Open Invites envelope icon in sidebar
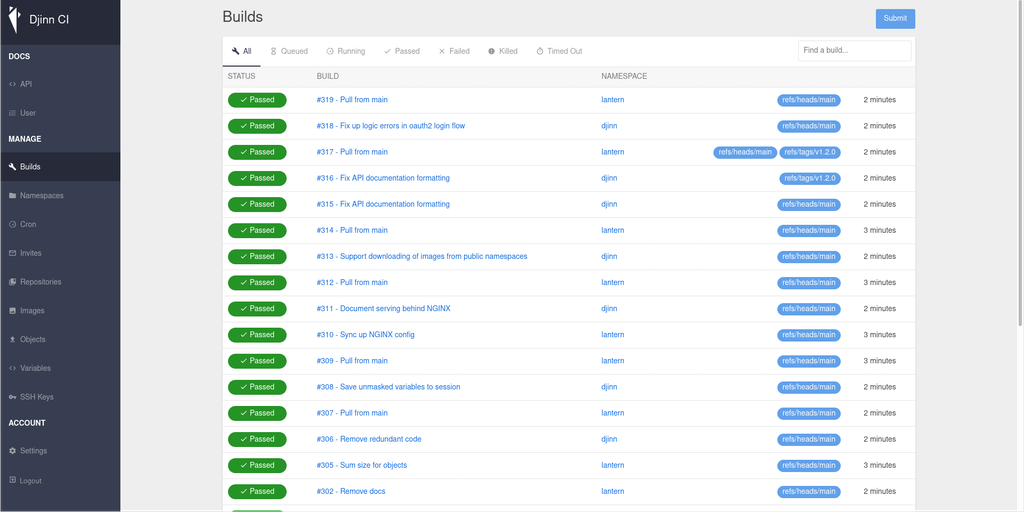 tap(12, 254)
